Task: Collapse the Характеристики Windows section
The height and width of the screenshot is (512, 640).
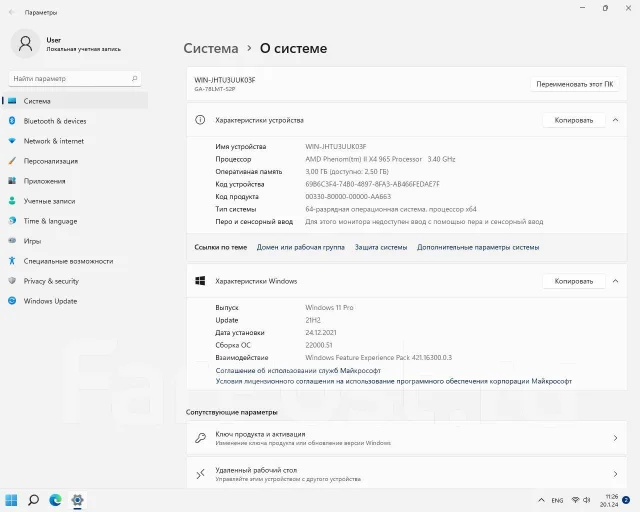Action: tap(616, 281)
